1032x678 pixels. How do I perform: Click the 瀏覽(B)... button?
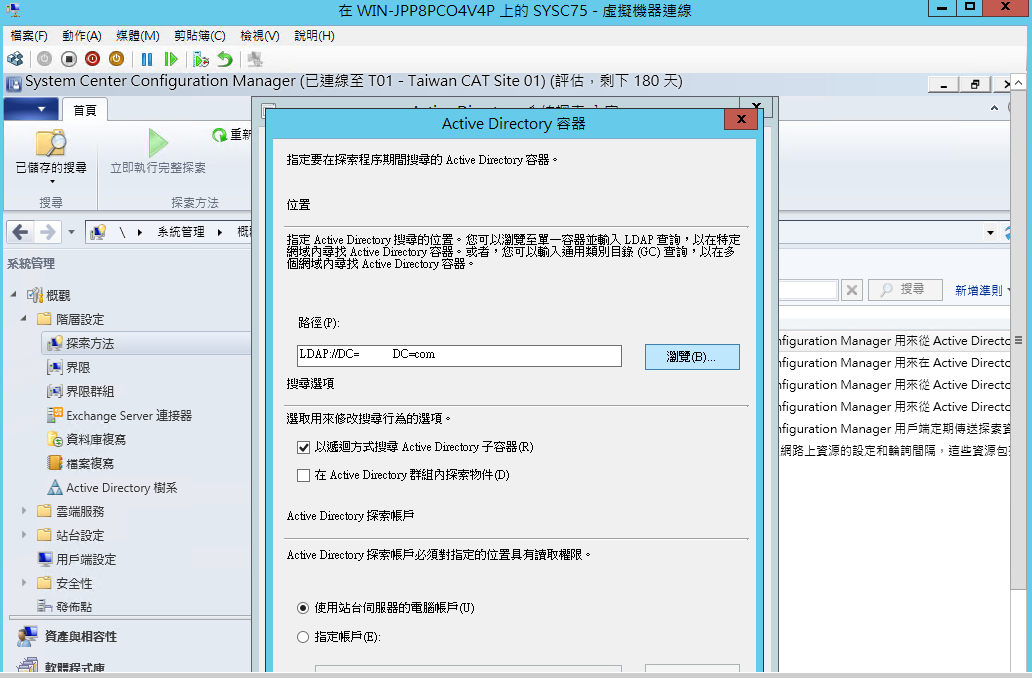coord(692,357)
